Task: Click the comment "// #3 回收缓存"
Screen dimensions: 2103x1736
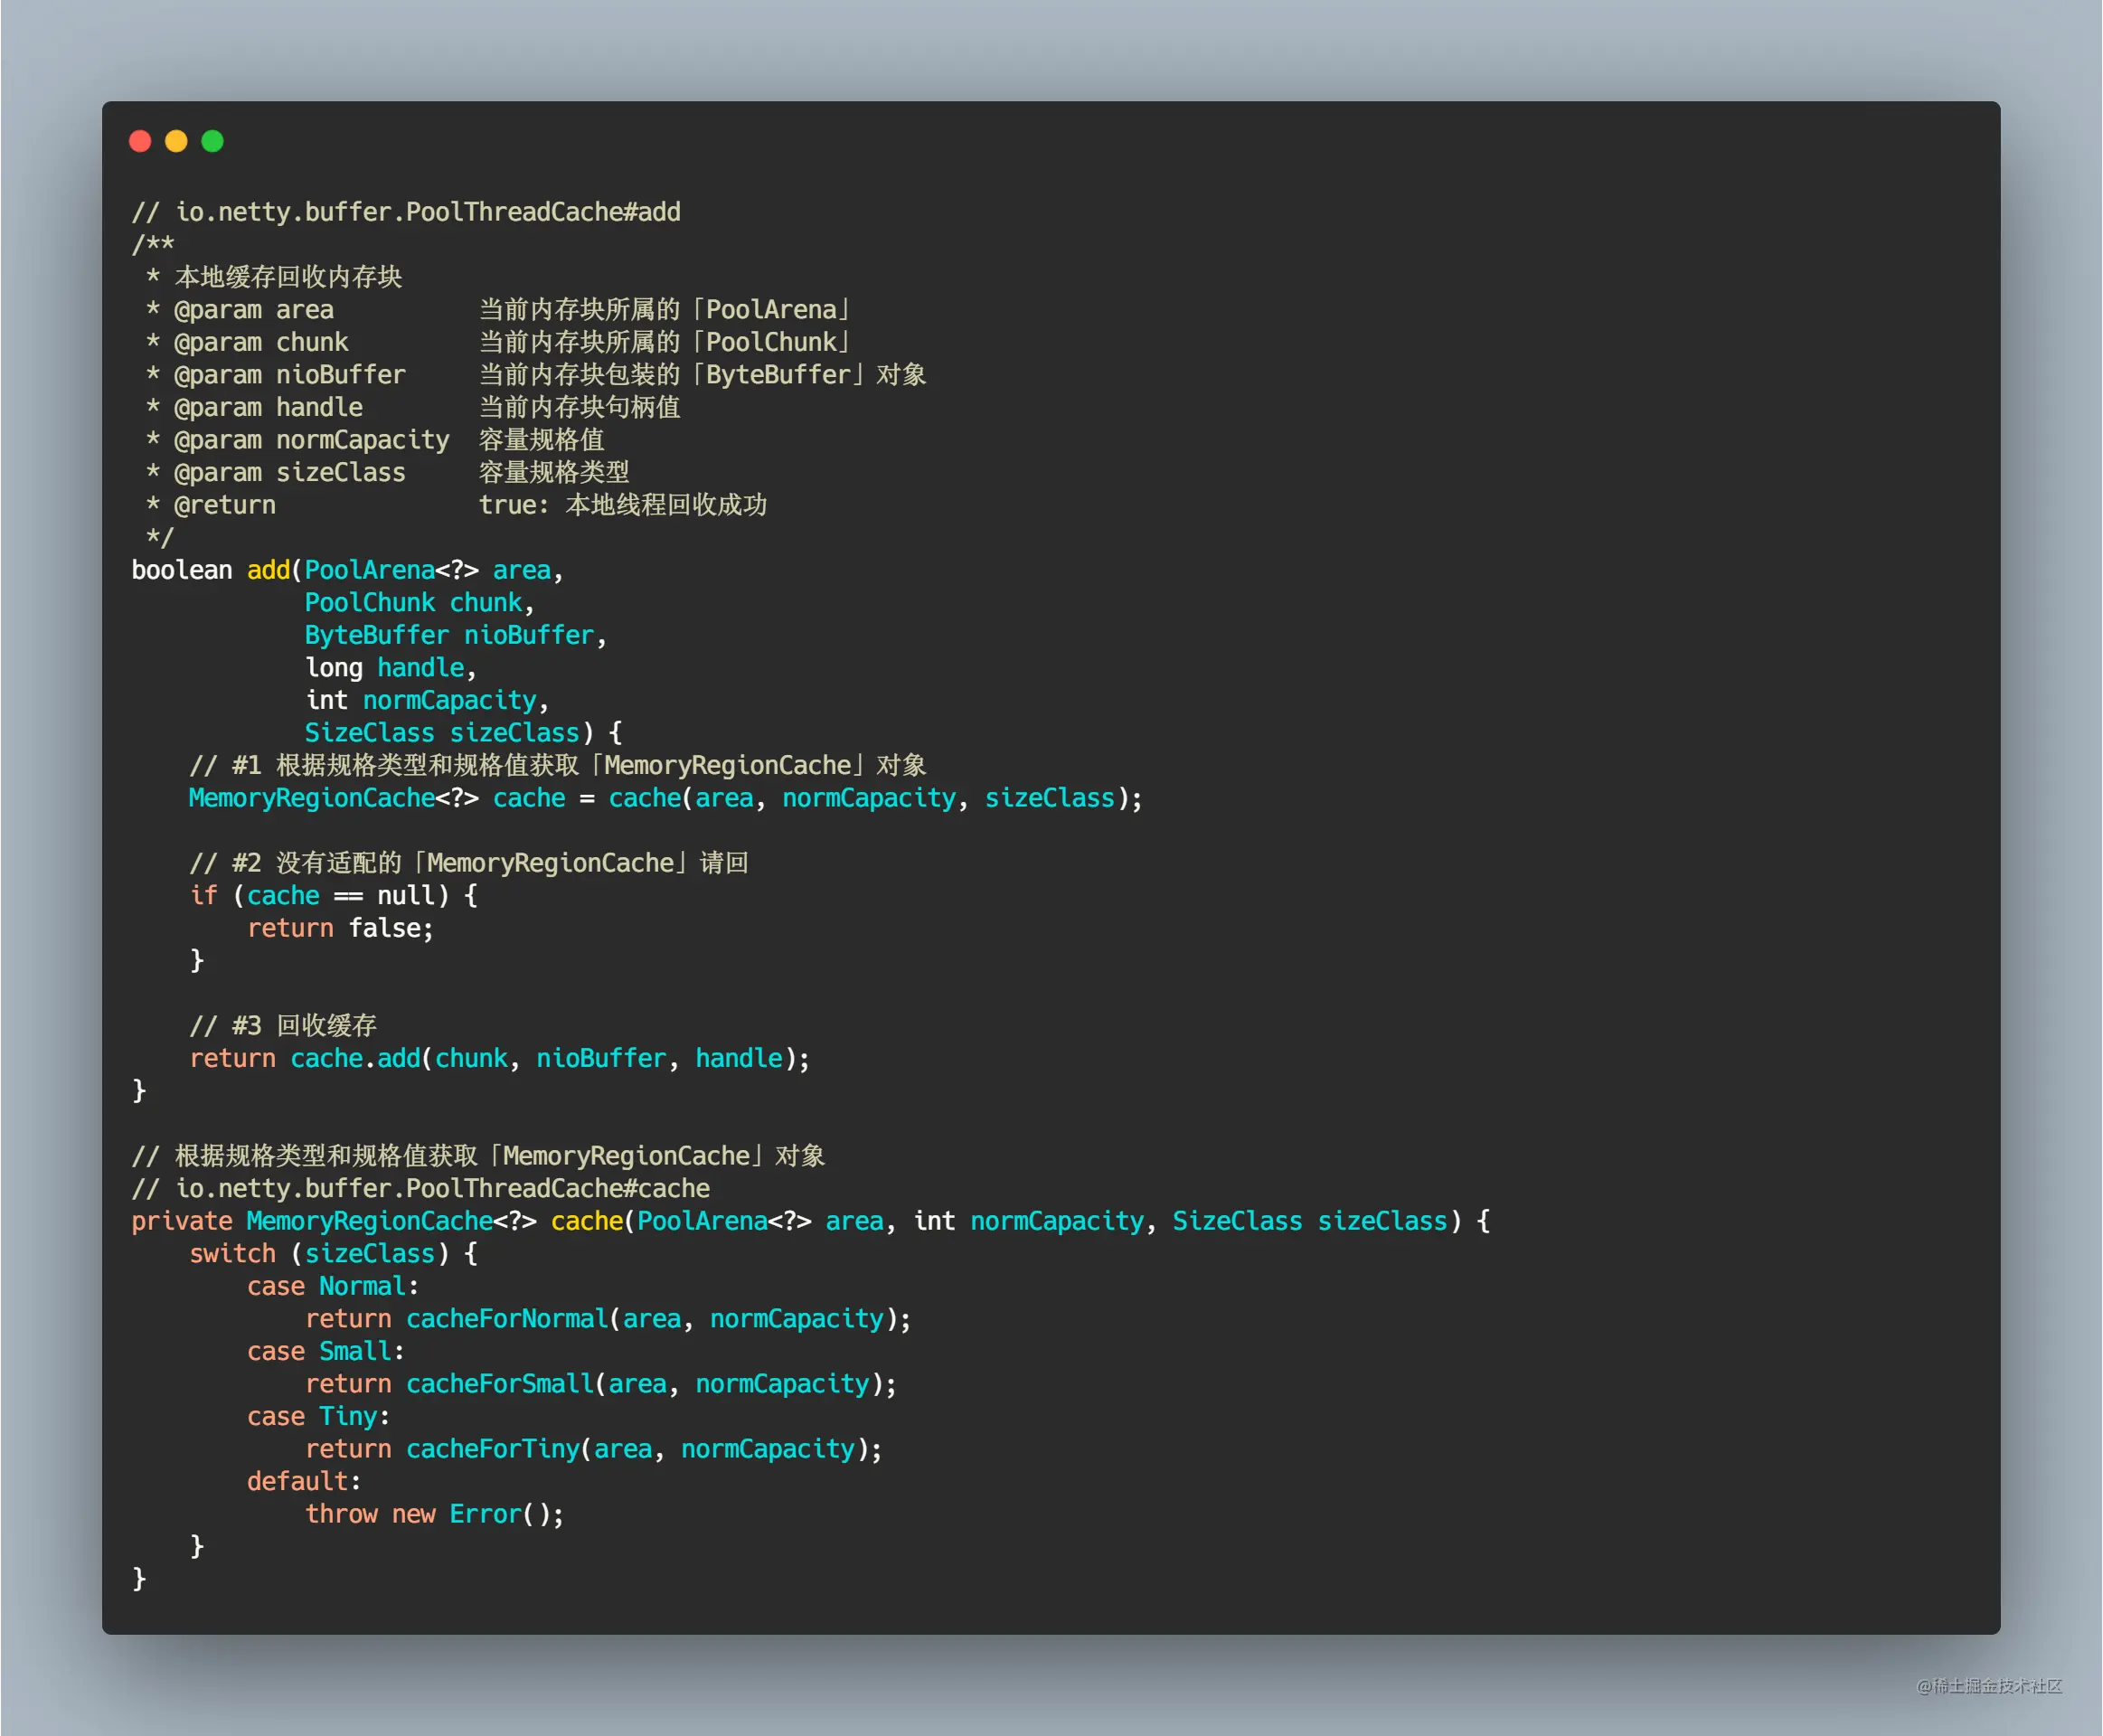Action: [x=283, y=1025]
